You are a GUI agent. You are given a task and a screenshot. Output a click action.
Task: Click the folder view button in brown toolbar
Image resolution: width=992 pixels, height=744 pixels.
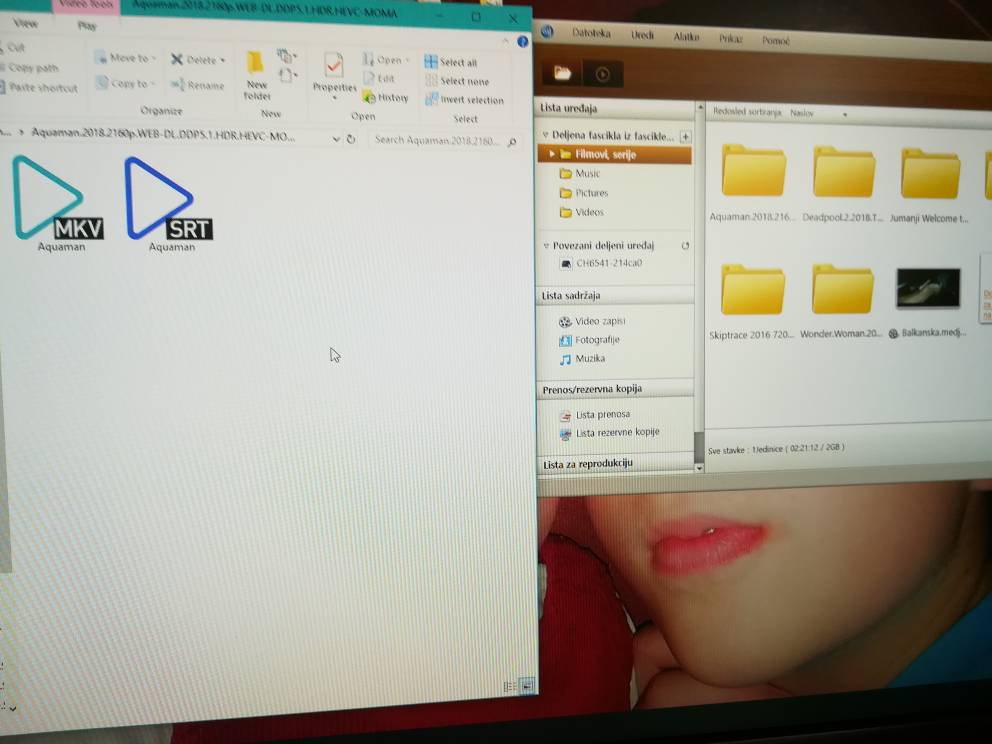[562, 73]
